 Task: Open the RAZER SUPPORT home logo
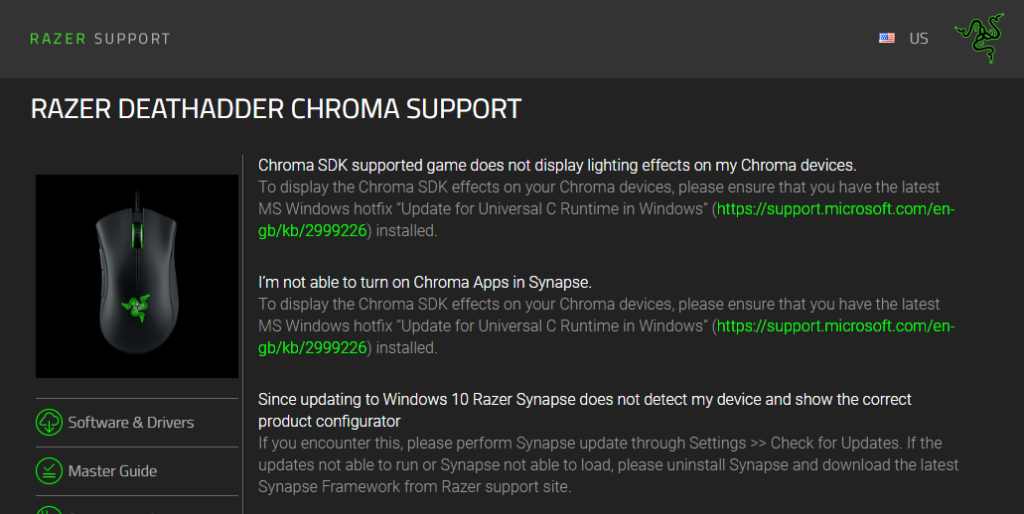click(100, 39)
